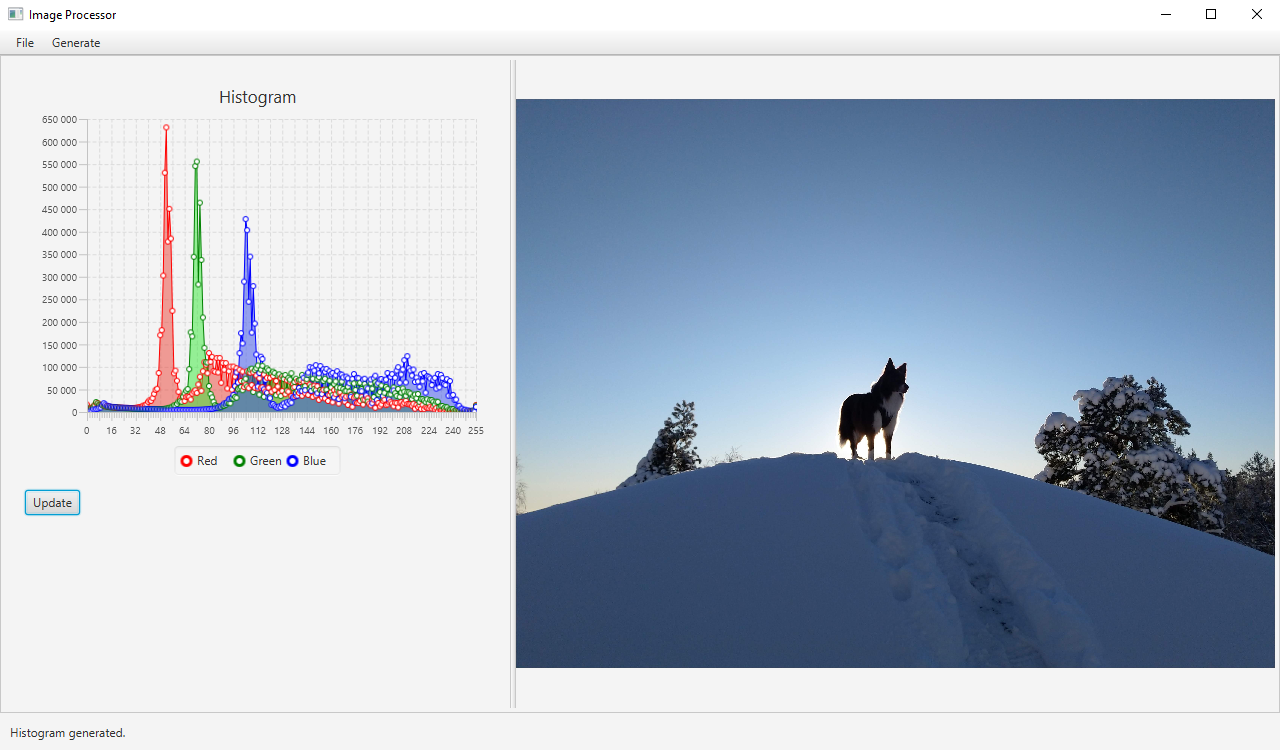
Task: Select the blue channel peak data point
Action: (x=245, y=220)
